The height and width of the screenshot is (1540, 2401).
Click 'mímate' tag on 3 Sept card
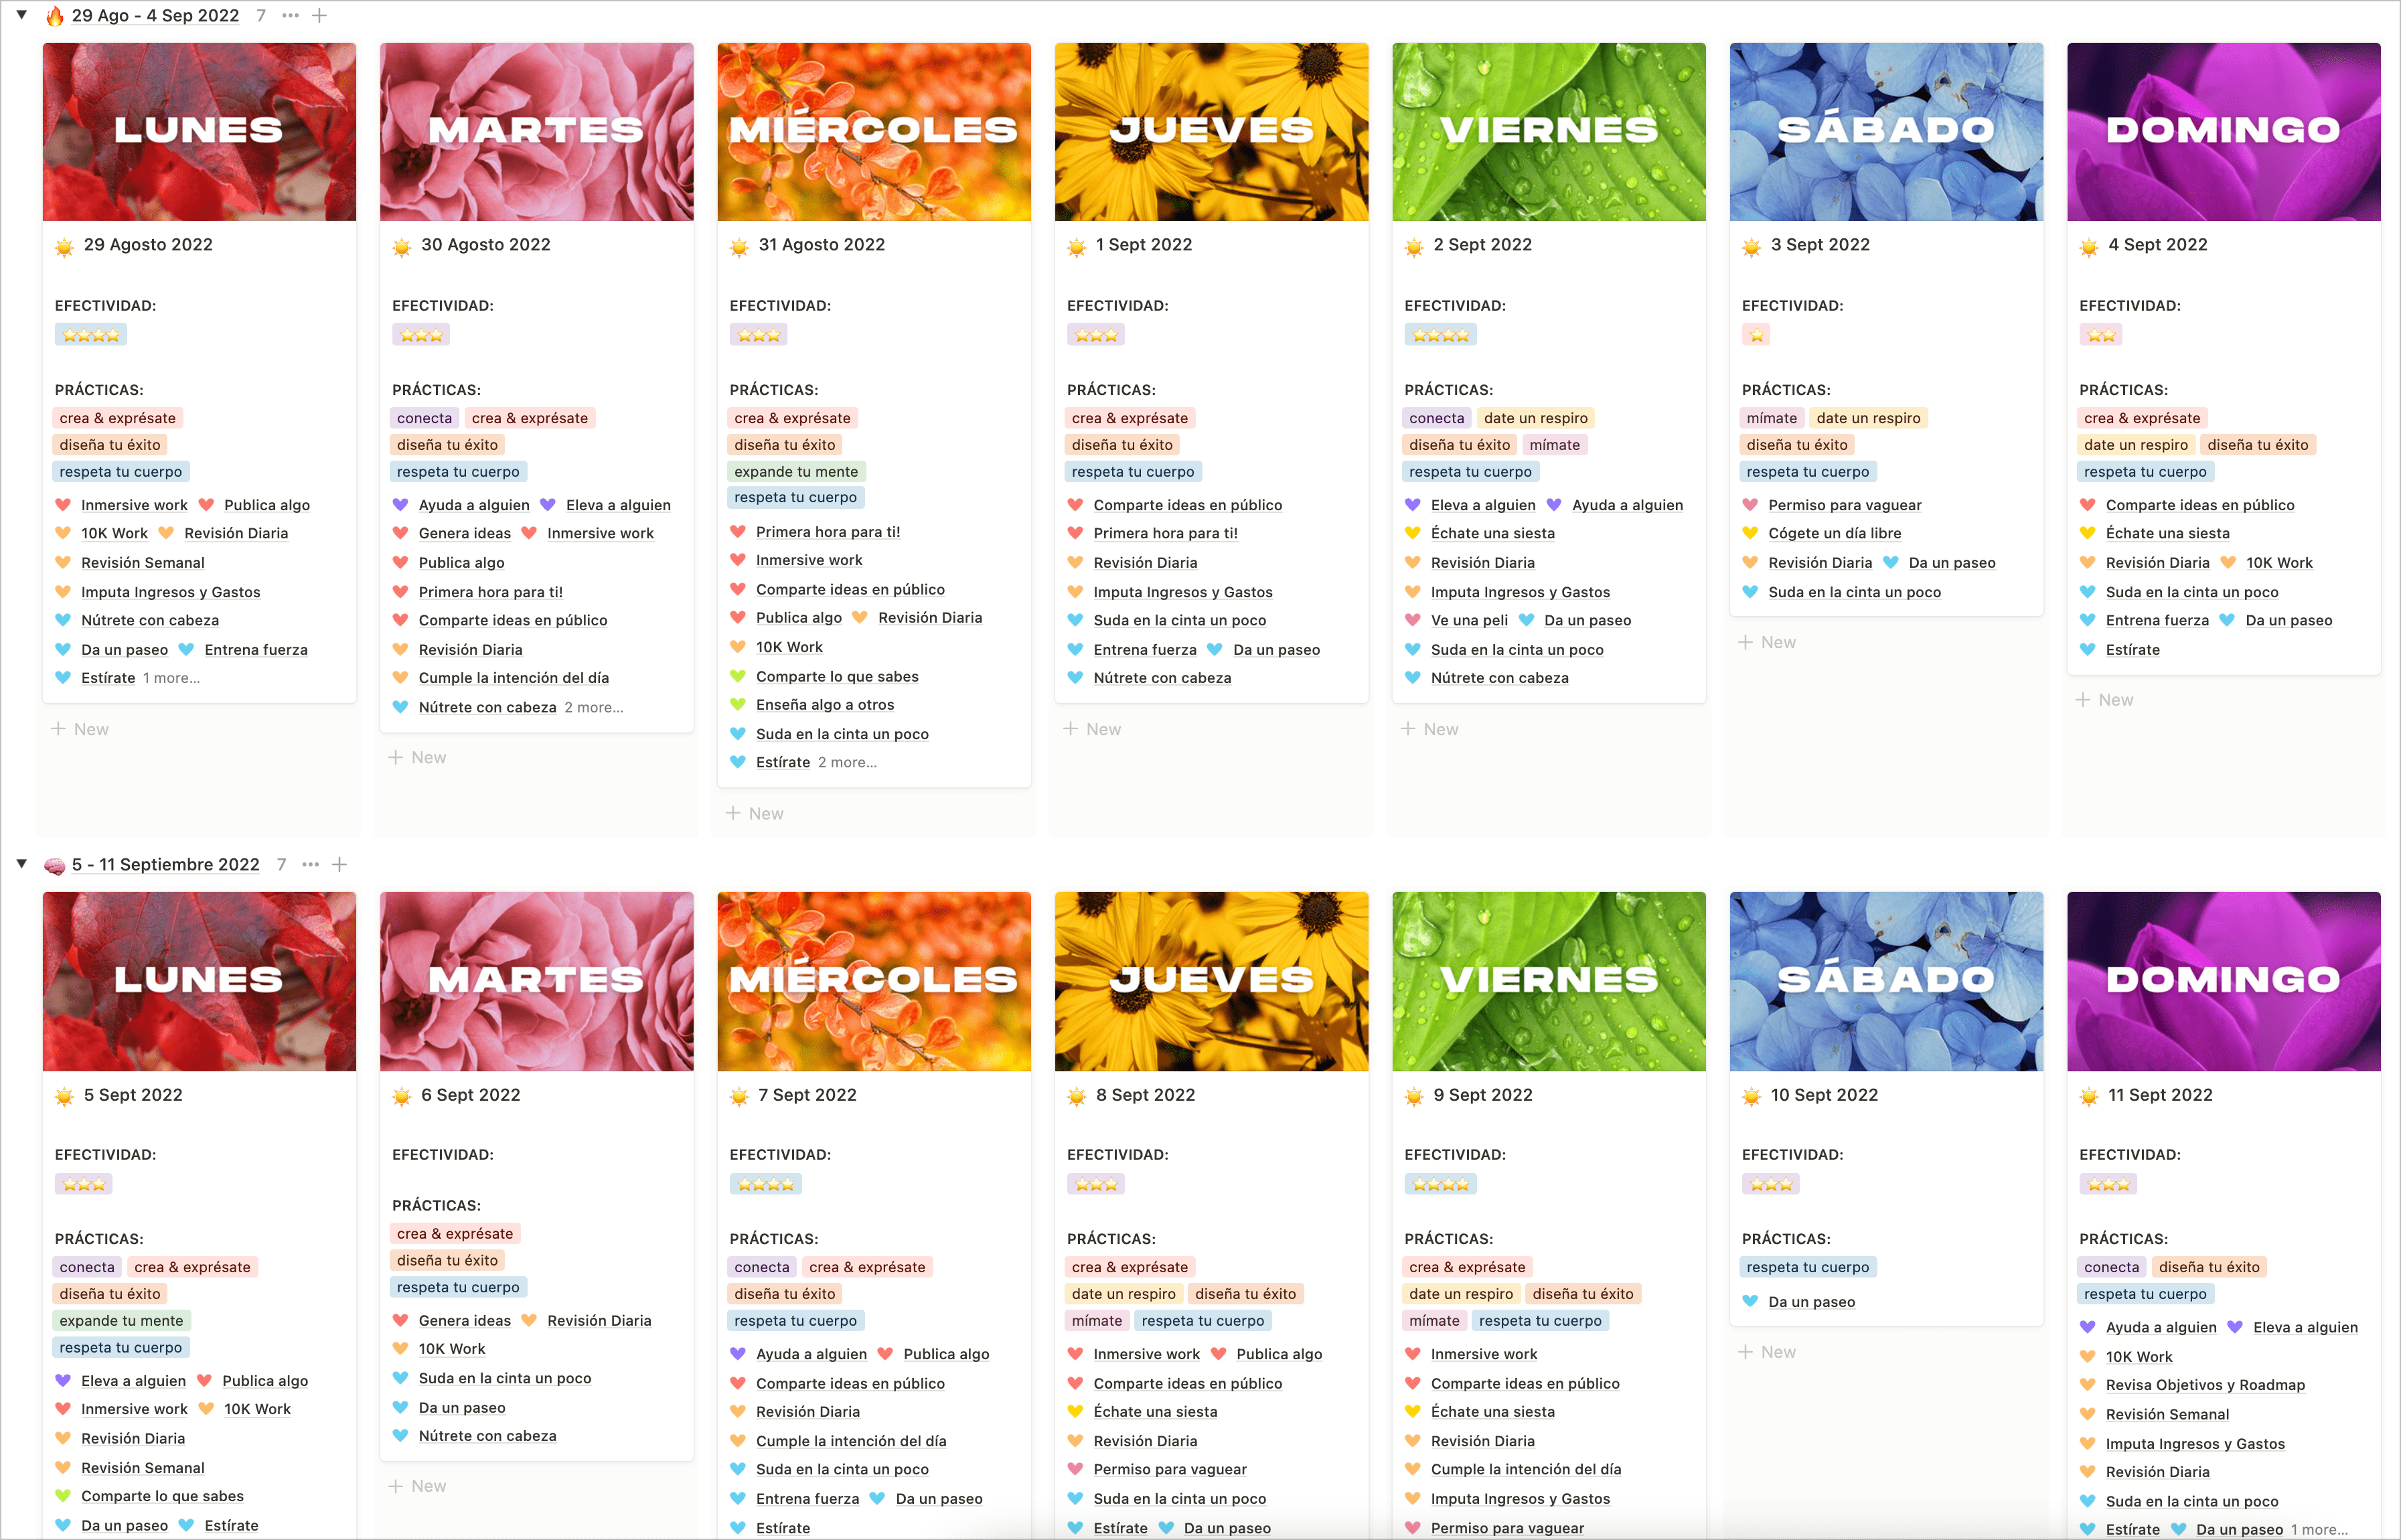pos(1771,418)
